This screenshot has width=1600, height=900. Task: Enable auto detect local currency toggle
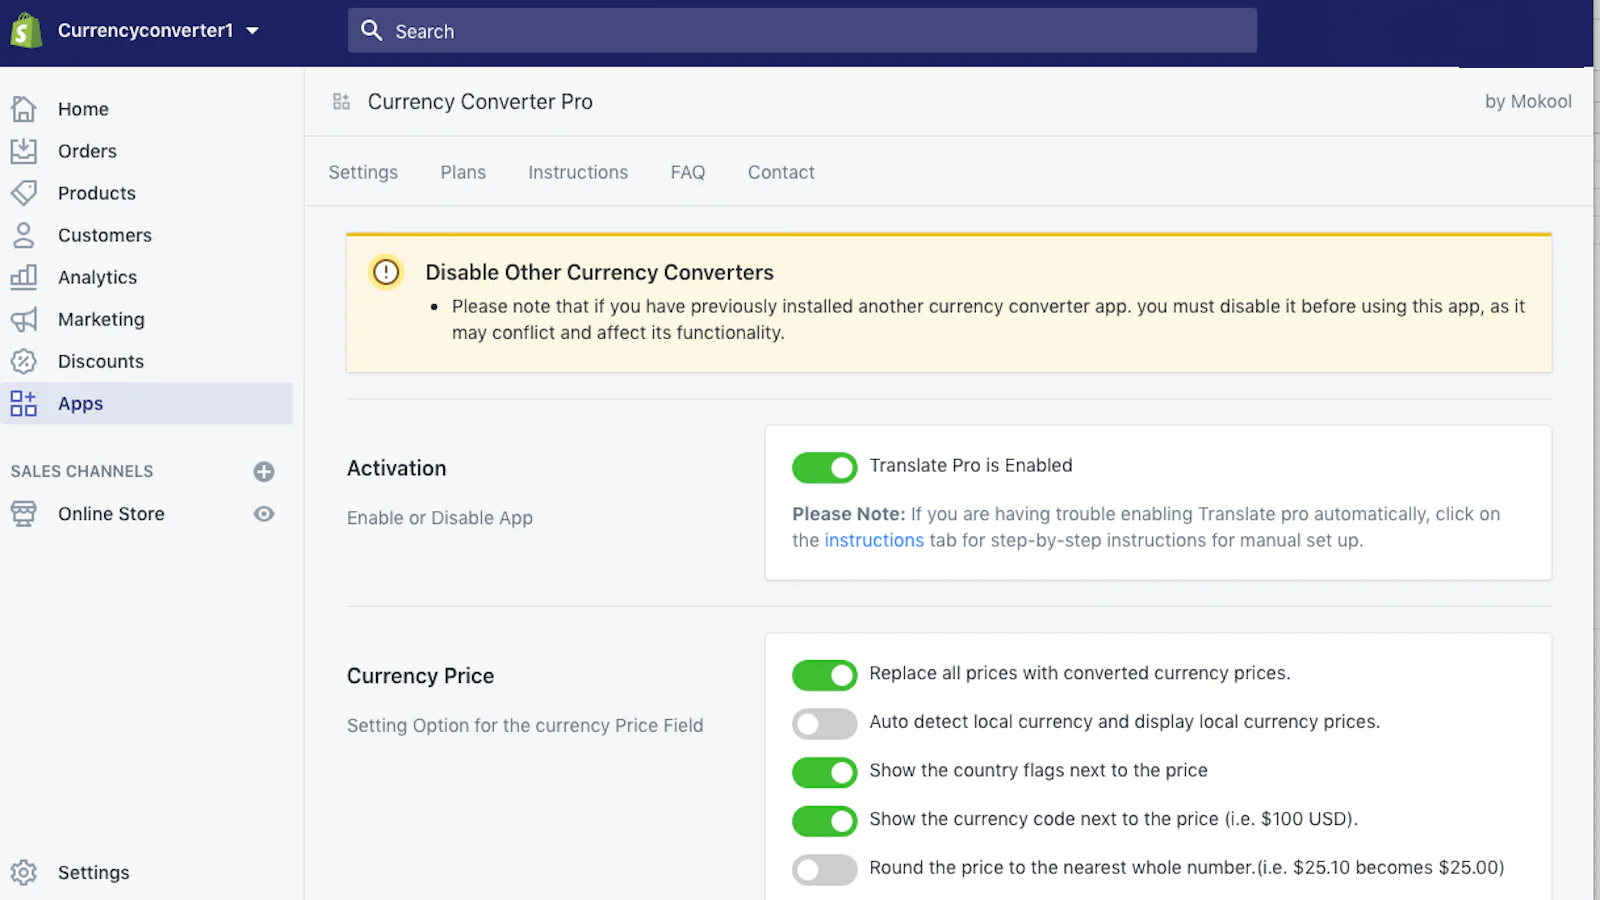[824, 723]
